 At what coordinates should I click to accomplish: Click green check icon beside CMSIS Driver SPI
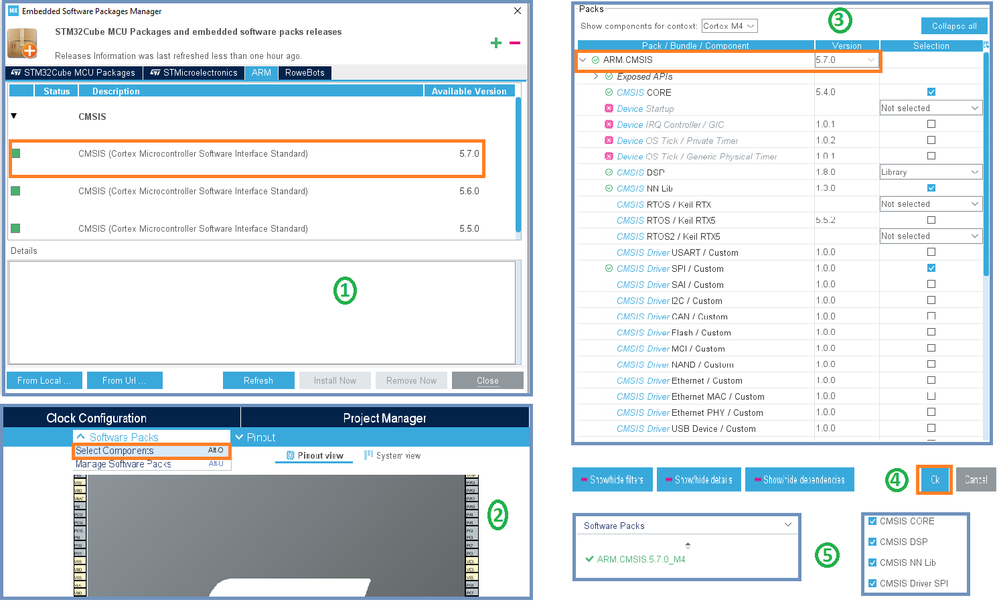[x=608, y=268]
